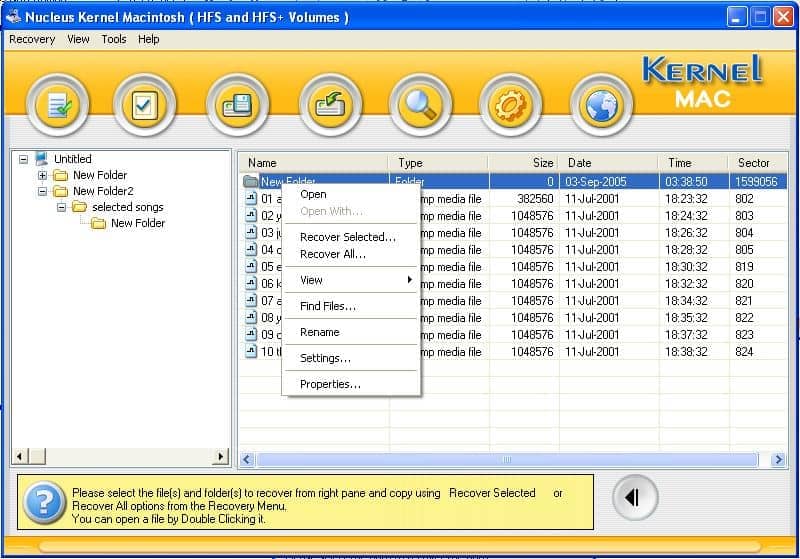This screenshot has width=800, height=559.
Task: Click sector value 822
Action: 744,318
